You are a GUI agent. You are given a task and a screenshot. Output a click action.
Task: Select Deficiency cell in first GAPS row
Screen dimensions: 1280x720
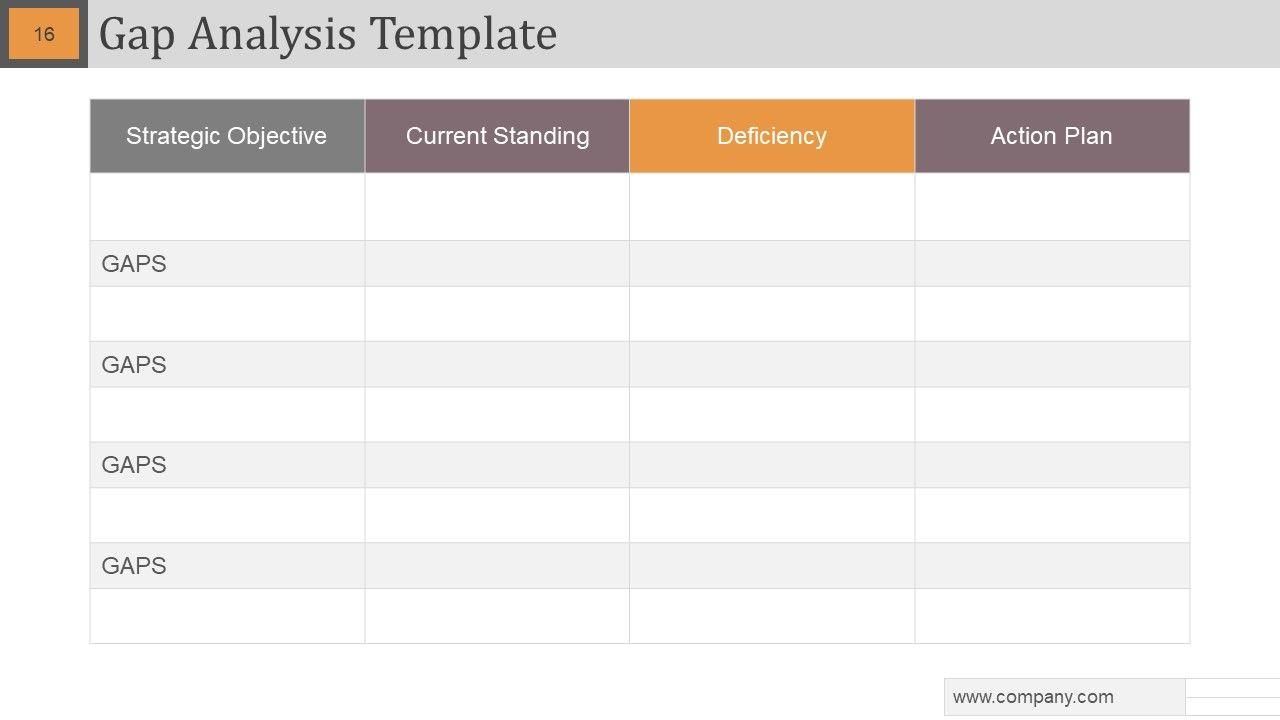click(x=771, y=264)
